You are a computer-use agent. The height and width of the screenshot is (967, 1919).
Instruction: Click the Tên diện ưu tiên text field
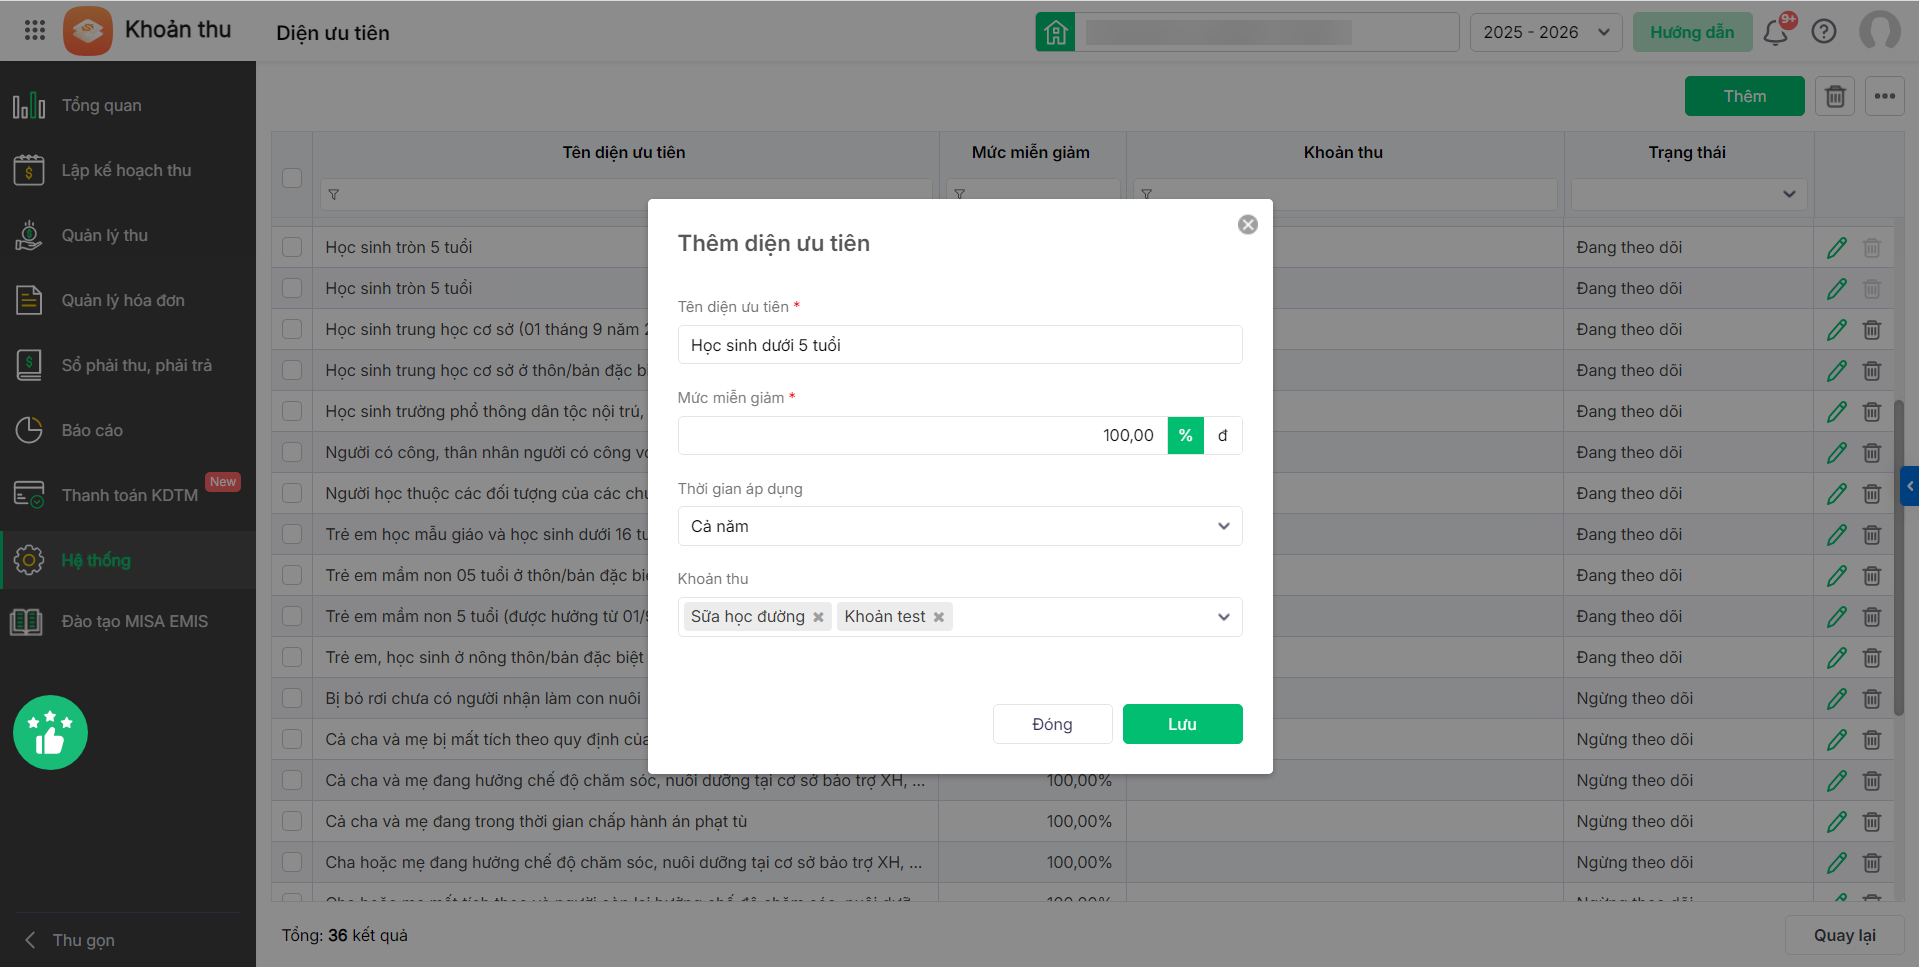click(x=960, y=345)
